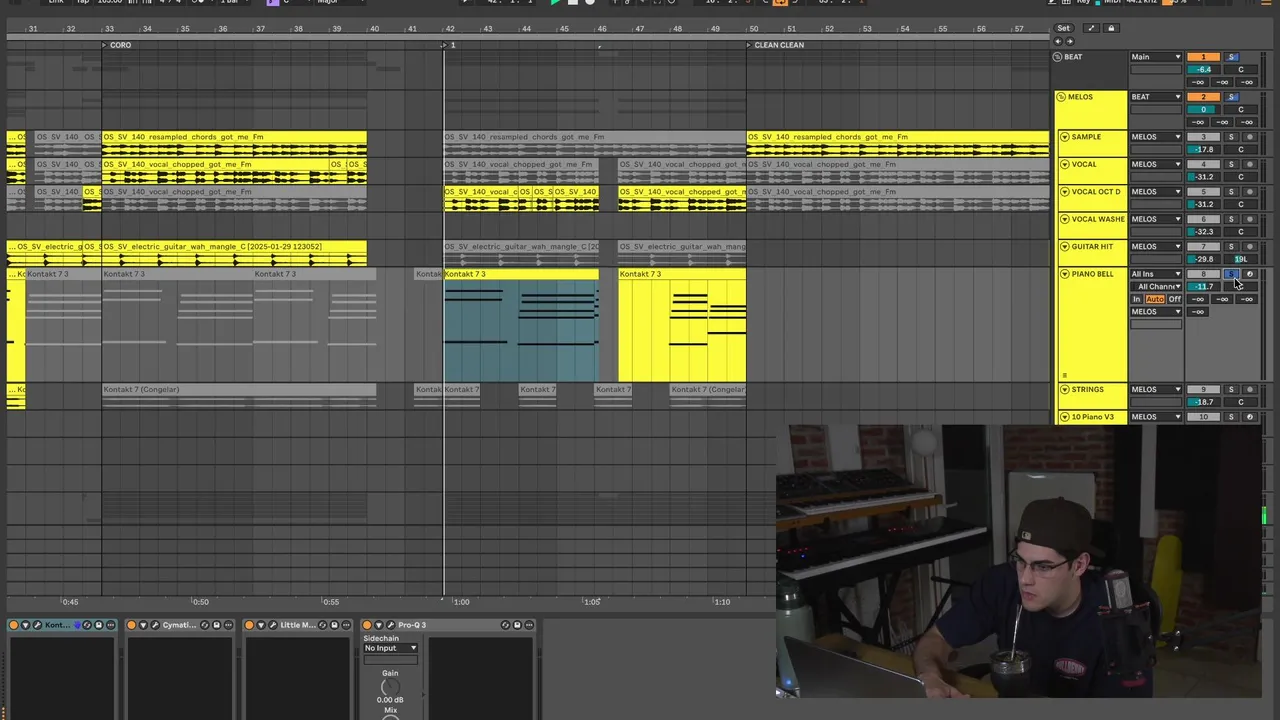This screenshot has width=1280, height=720.
Task: Open Pro-Q 3 plug-in window wrench icon
Action: pos(391,625)
